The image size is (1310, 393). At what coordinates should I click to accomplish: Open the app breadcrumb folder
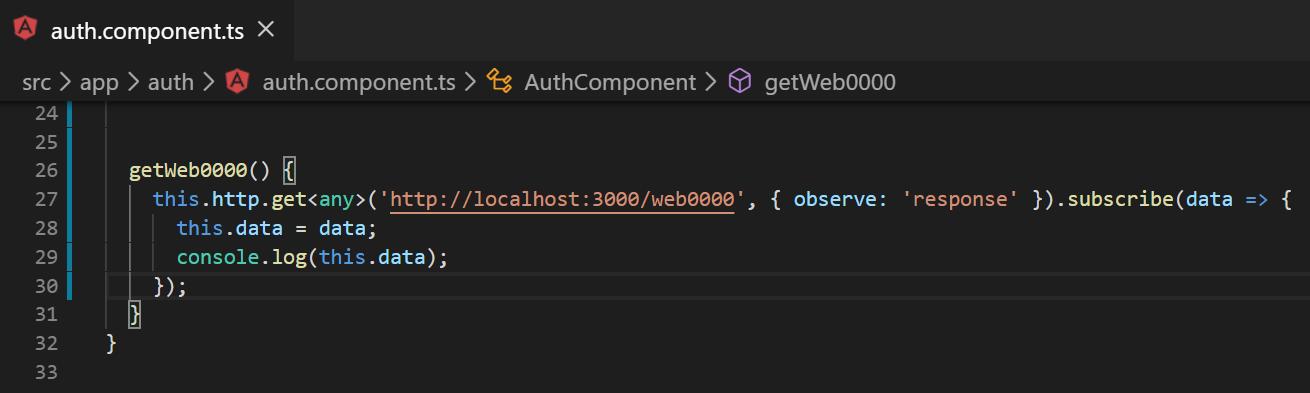point(99,82)
